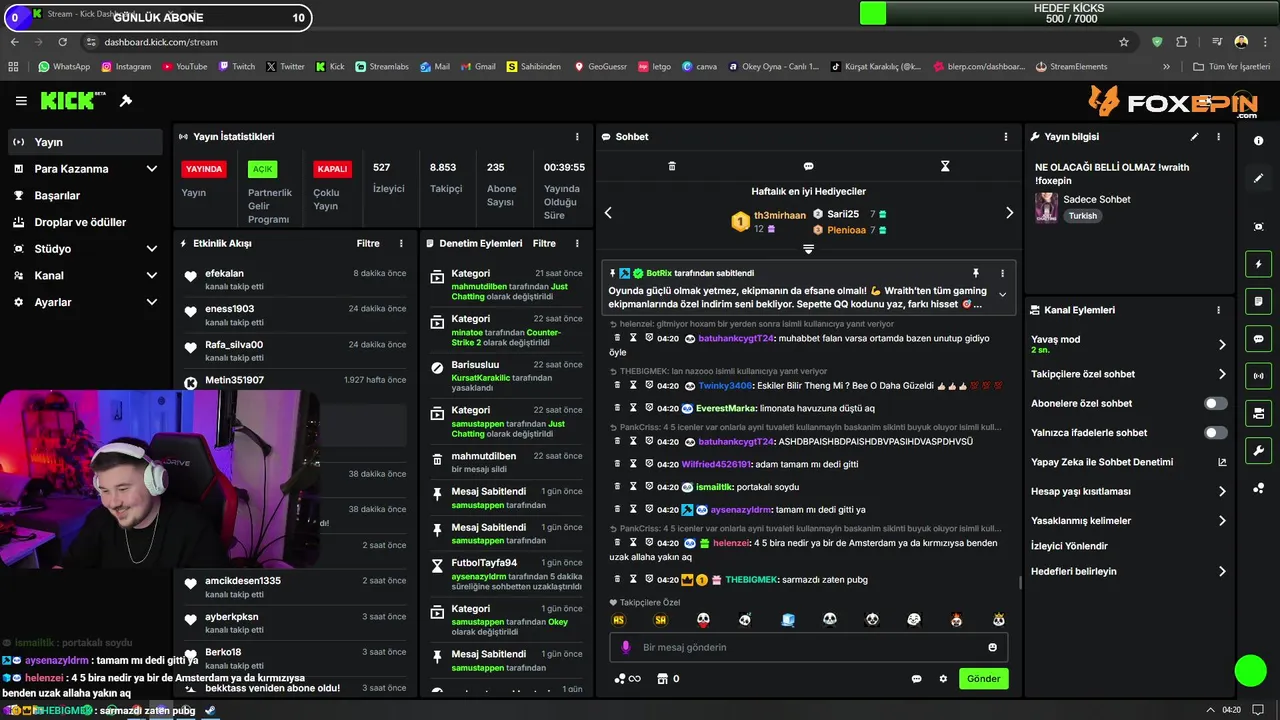This screenshot has width=1280, height=720.
Task: Click the green Gönder button
Action: point(983,678)
